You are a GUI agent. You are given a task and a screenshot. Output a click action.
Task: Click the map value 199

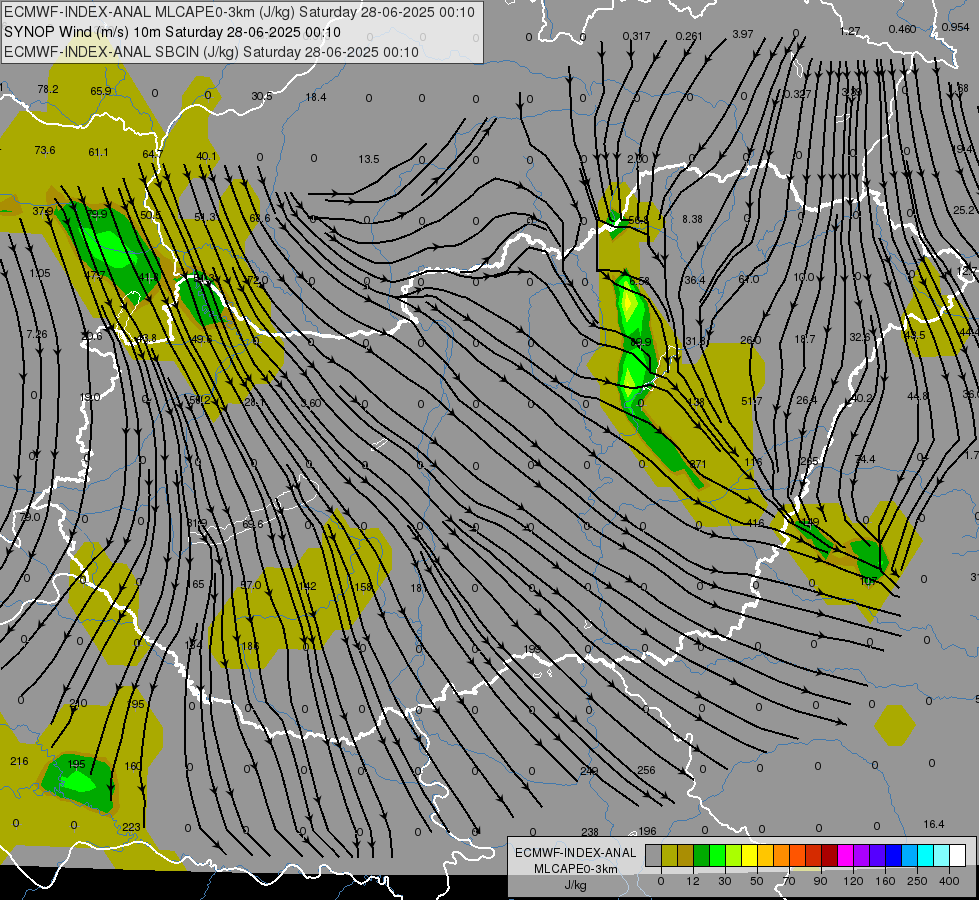tap(532, 649)
